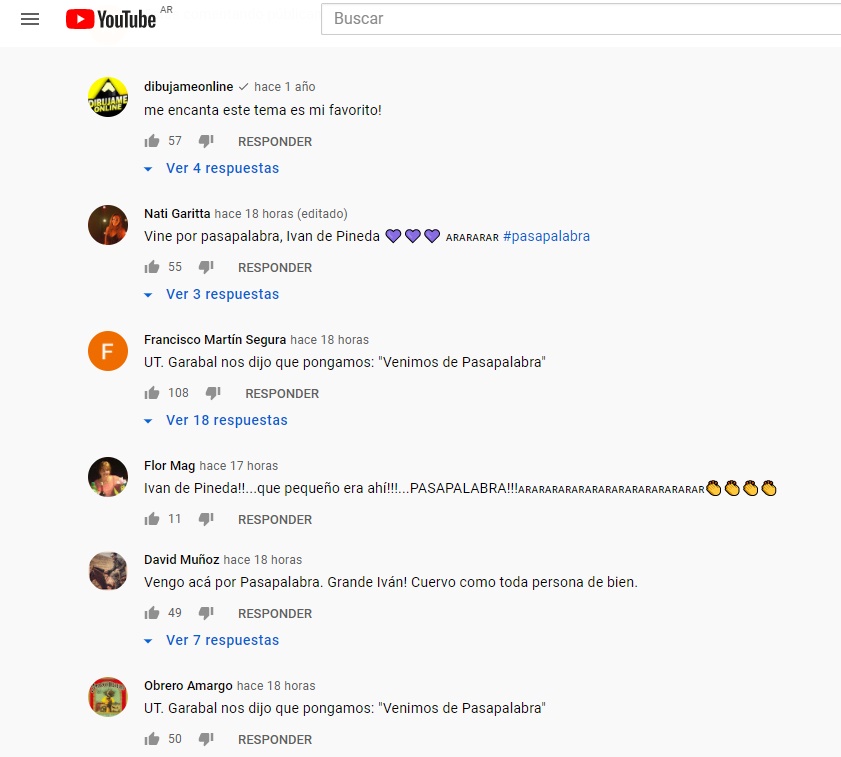
Task: Like Francisco Martín Segura's comment
Action: 152,393
